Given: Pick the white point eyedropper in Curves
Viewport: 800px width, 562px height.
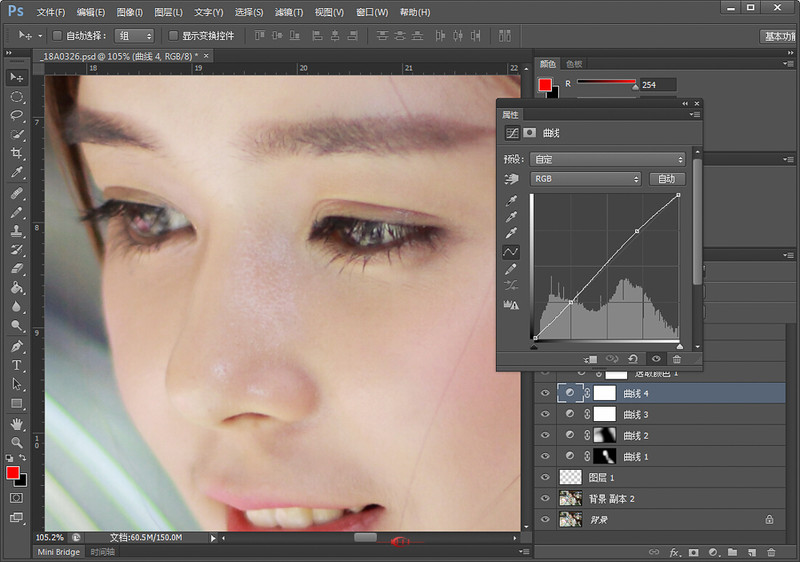Looking at the screenshot, I should click(x=511, y=233).
